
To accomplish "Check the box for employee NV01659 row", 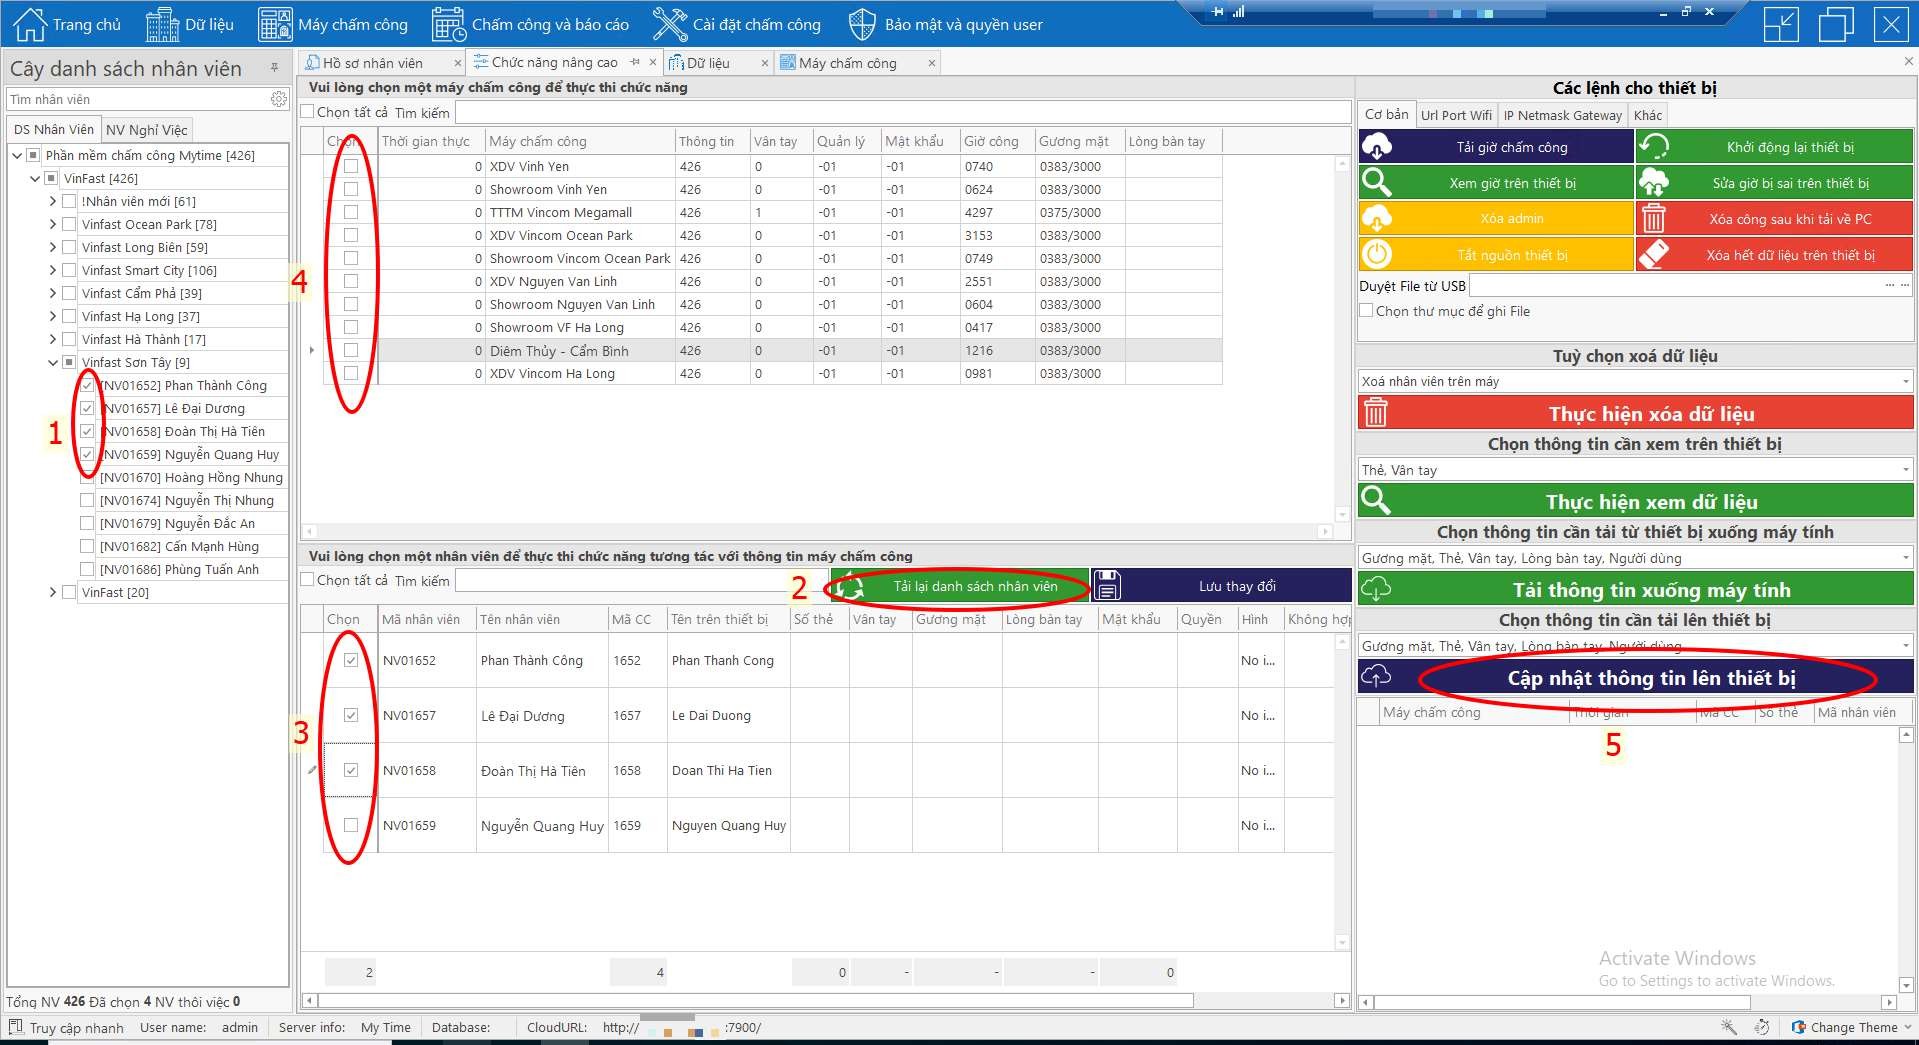I will click(351, 825).
